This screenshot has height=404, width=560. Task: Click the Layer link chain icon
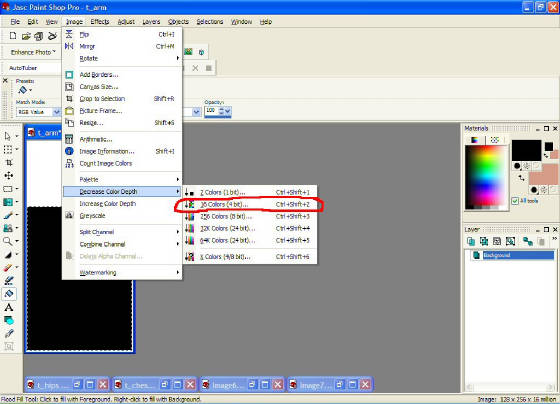528,242
